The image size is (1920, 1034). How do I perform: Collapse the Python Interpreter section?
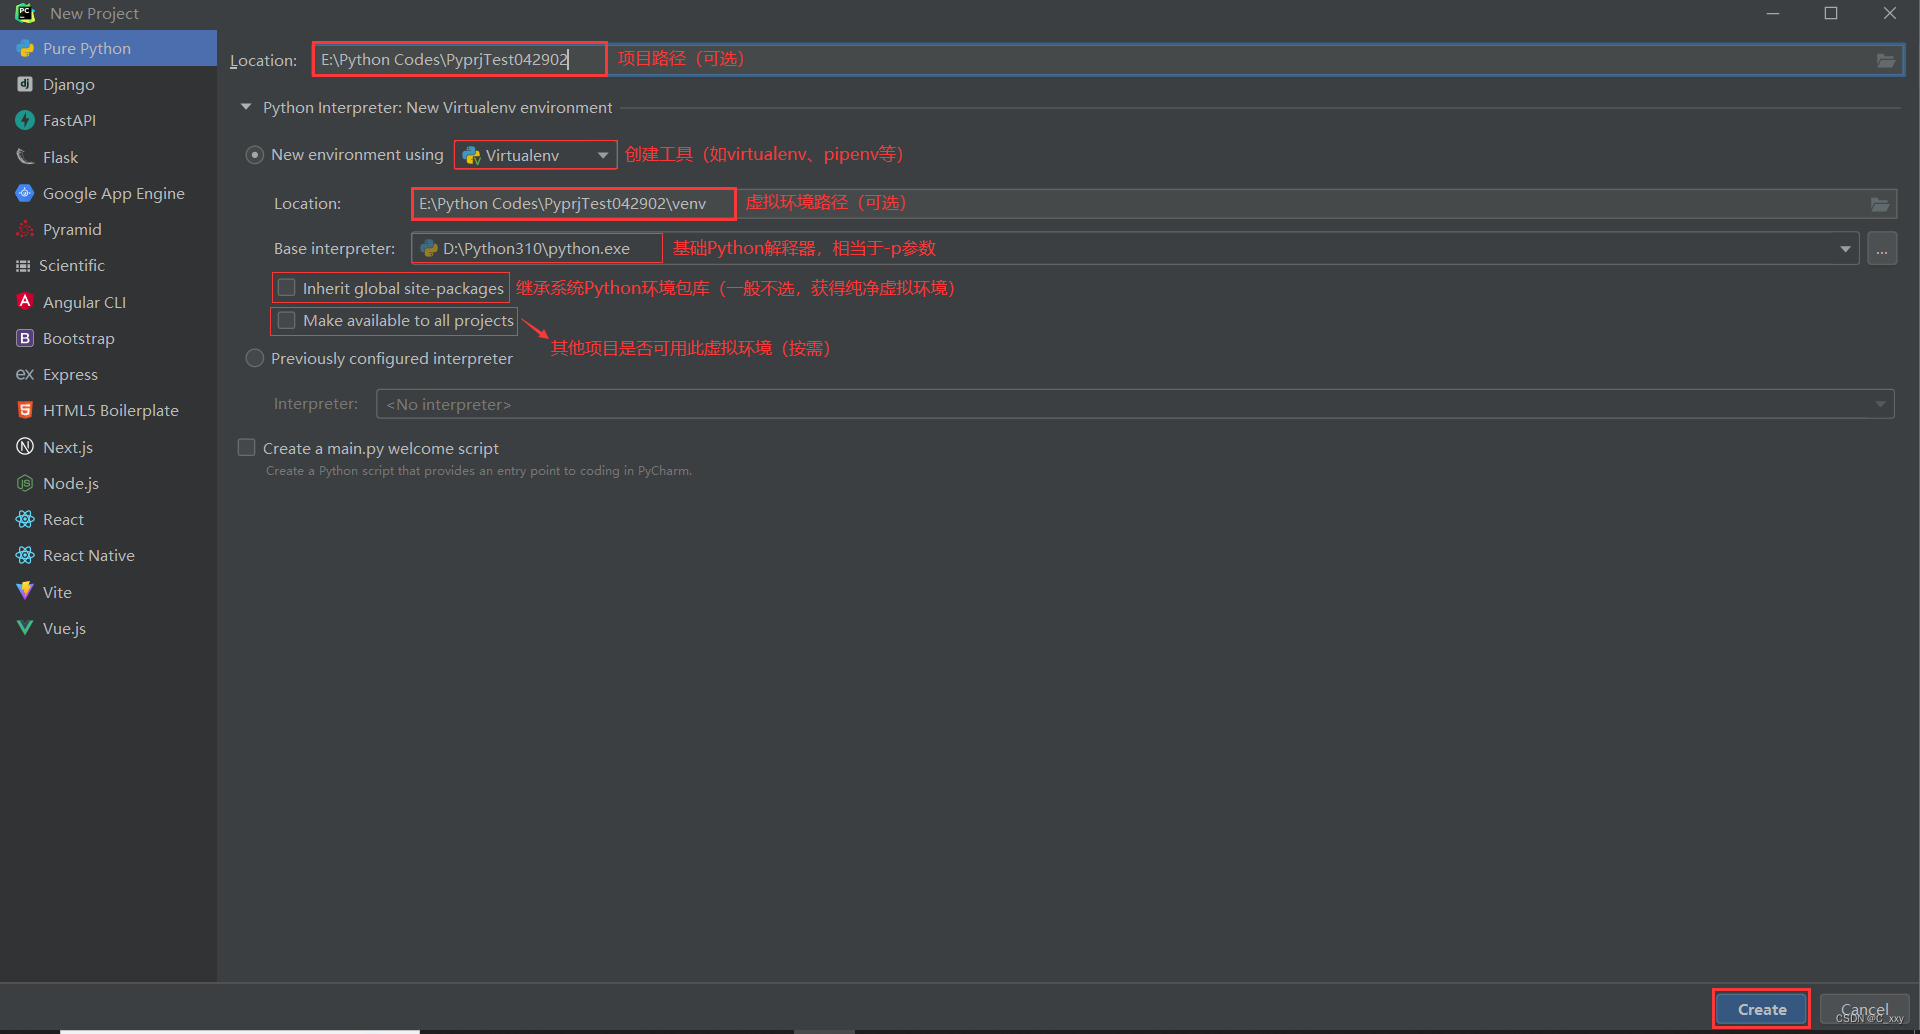246,107
